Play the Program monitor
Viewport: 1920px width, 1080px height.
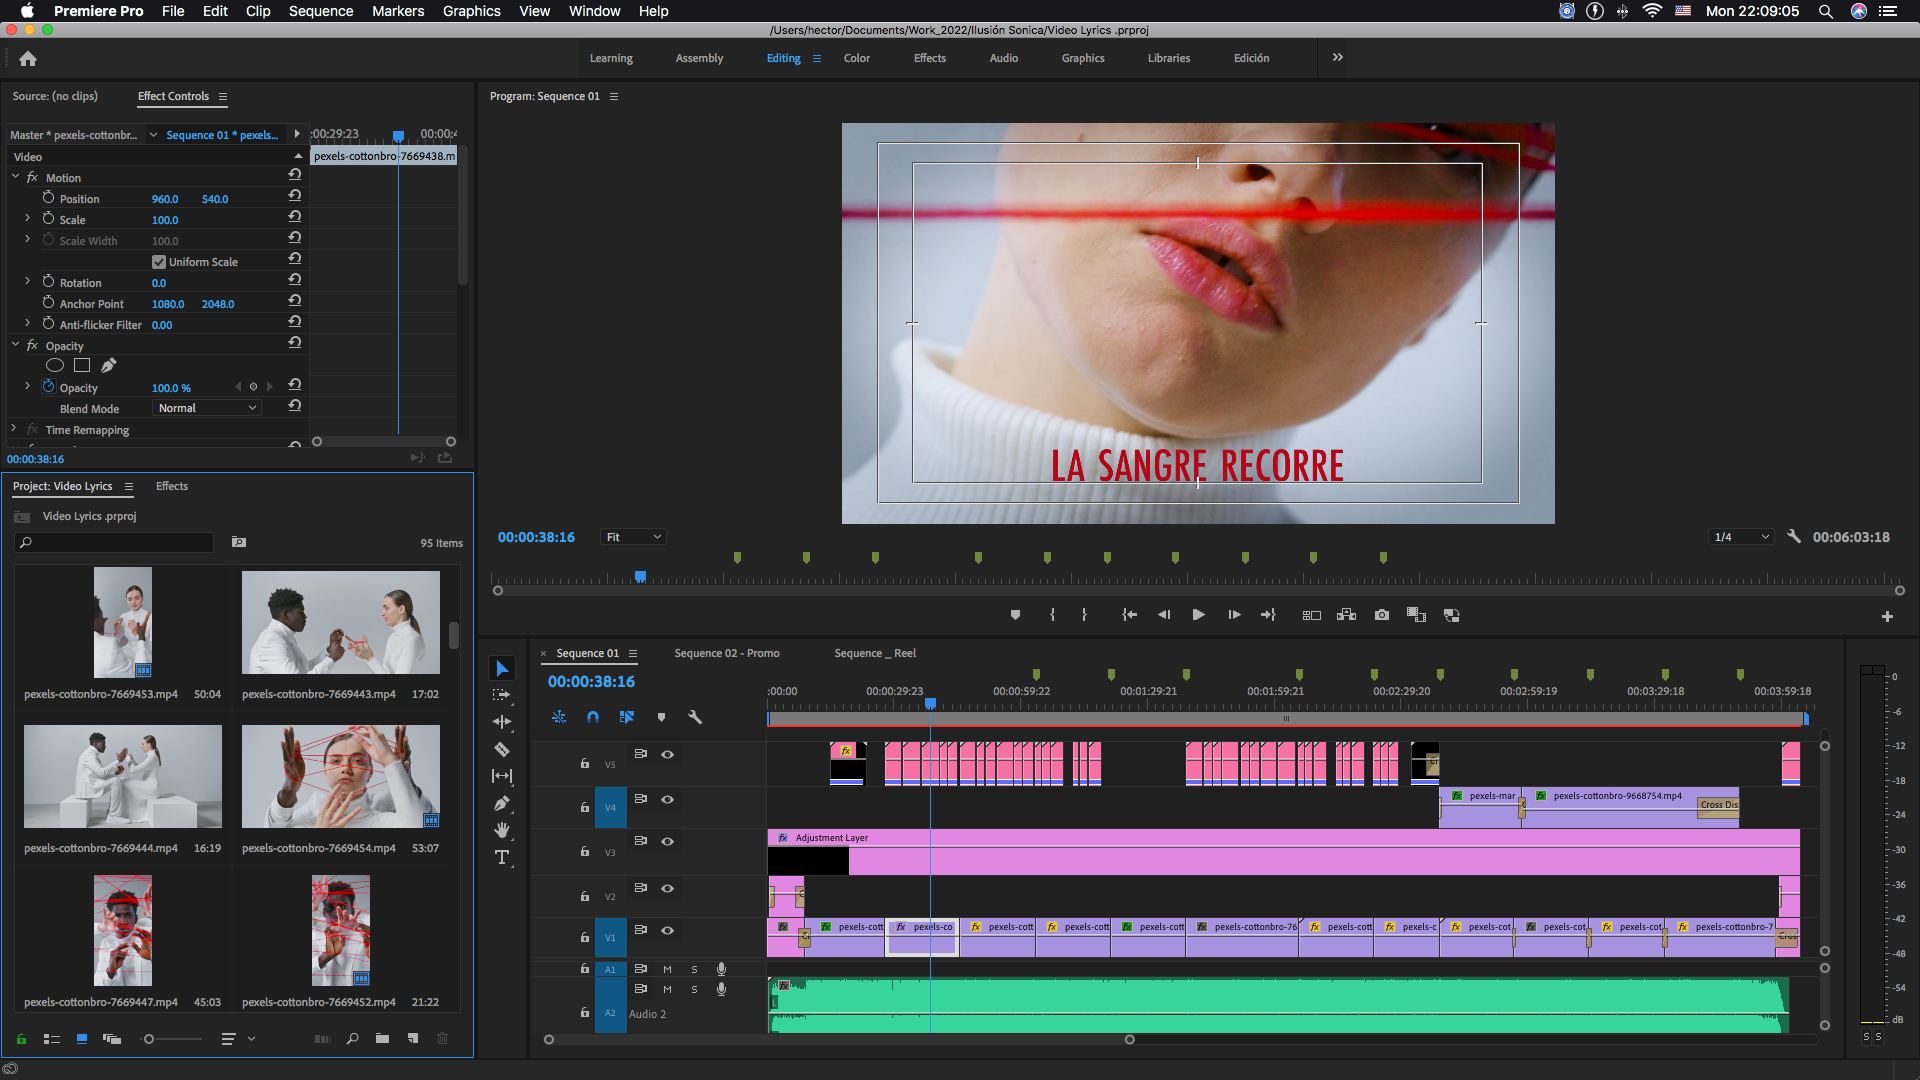tap(1198, 615)
